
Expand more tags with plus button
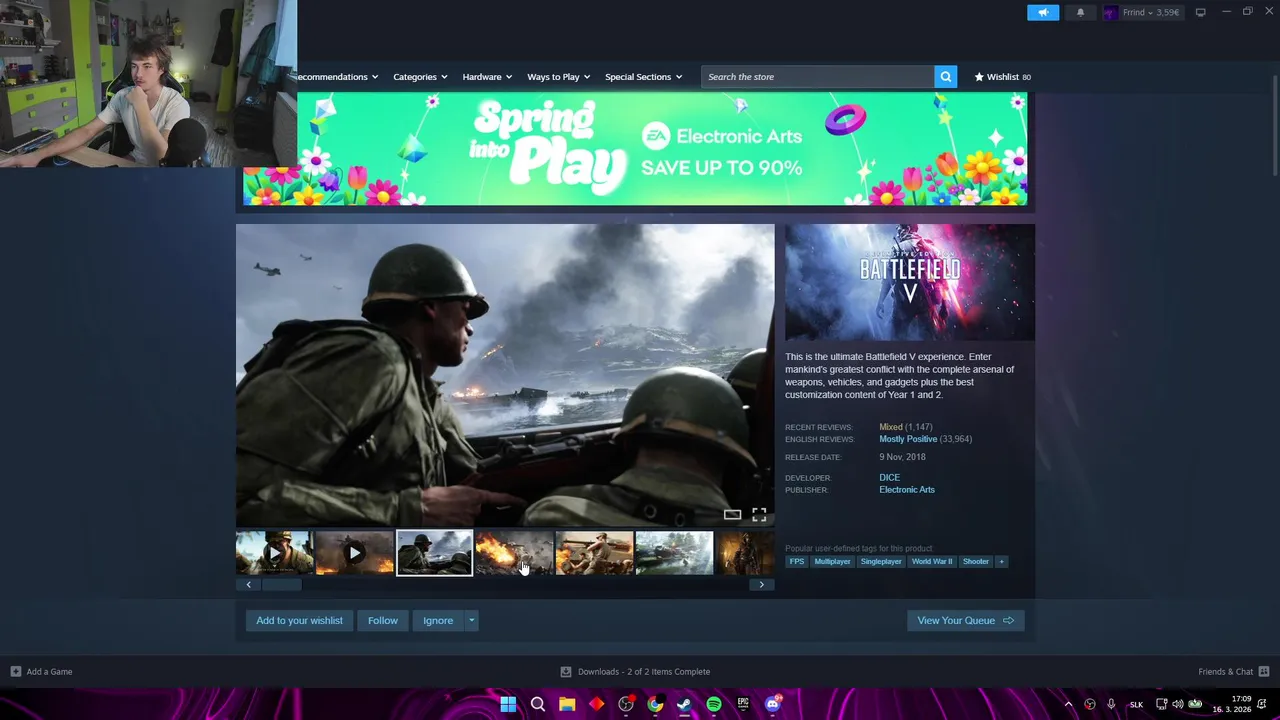coord(1001,562)
